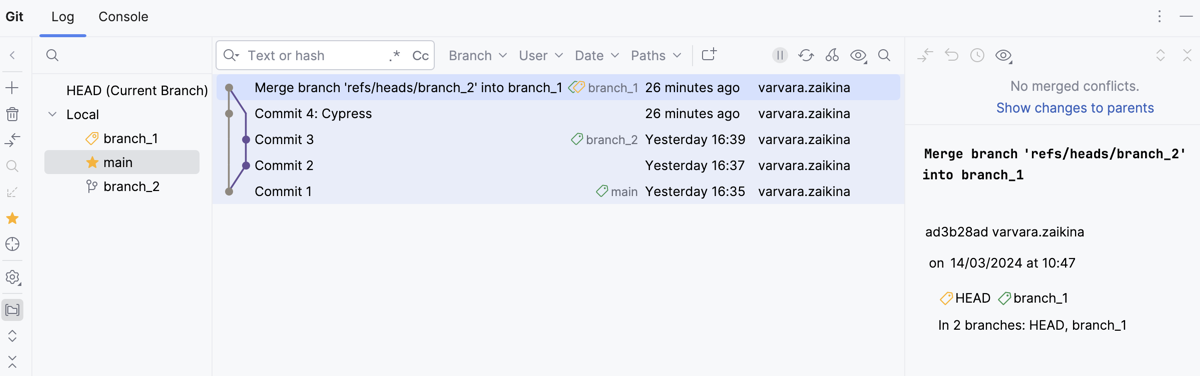Open the User filter dropdown
Image resolution: width=1200 pixels, height=376 pixels.
pos(541,56)
